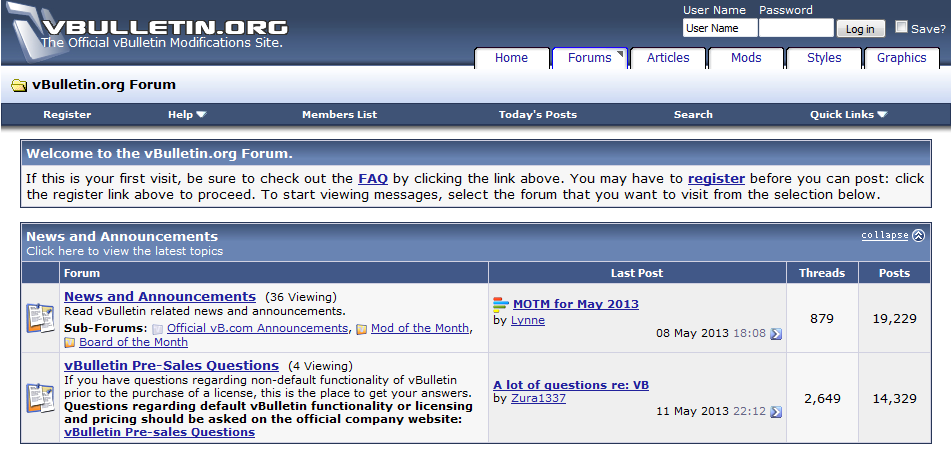Switch to the Graphics tab
The image size is (952, 451).
pyautogui.click(x=902, y=58)
